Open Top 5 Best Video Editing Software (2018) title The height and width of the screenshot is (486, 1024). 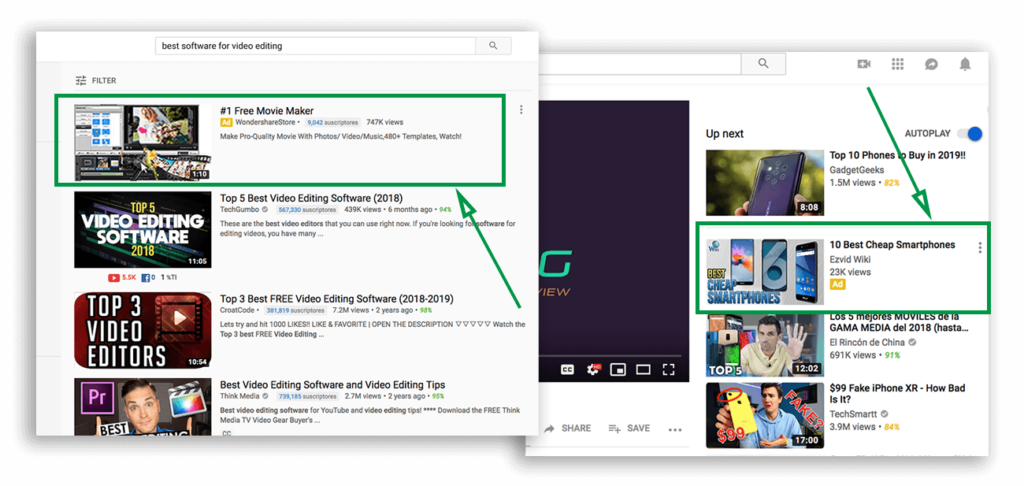click(x=312, y=198)
